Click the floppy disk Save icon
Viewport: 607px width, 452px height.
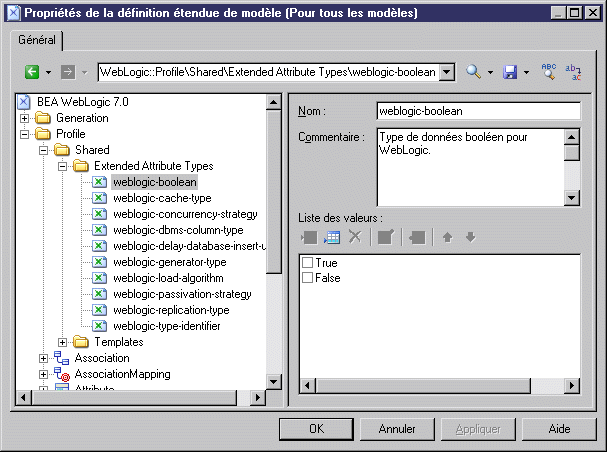tap(510, 72)
